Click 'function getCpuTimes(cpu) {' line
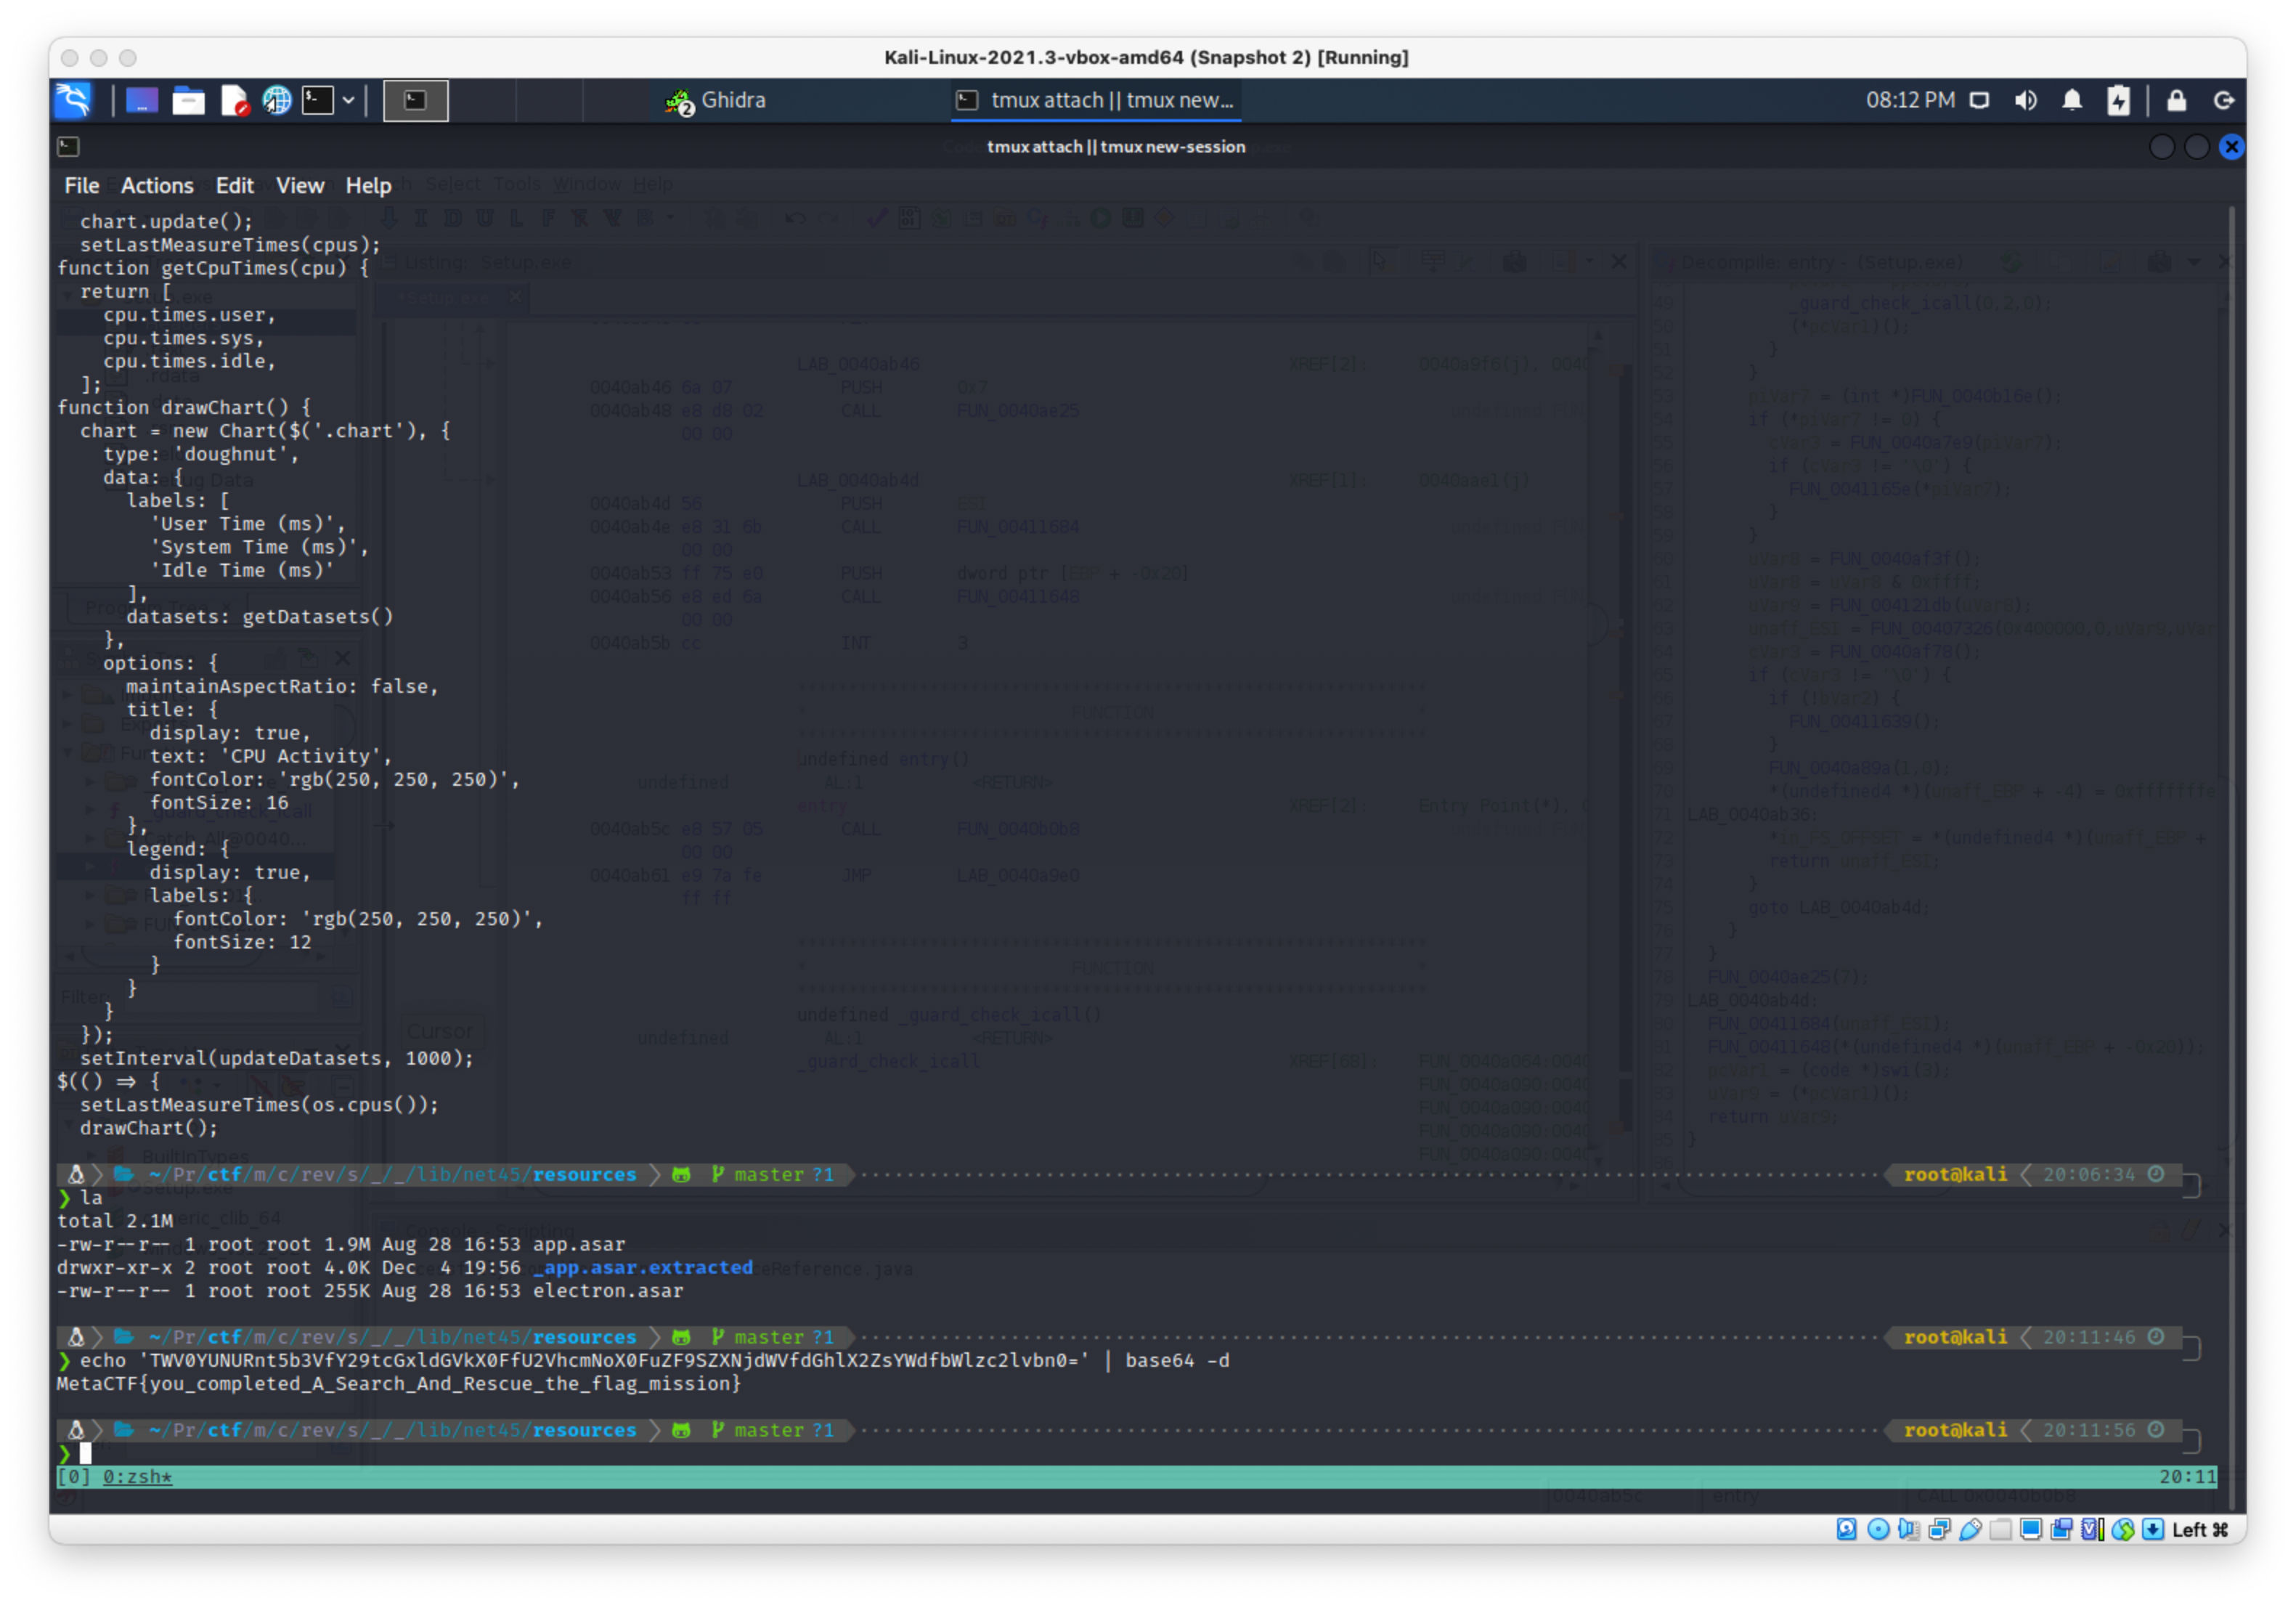The image size is (2296, 1605). click(213, 267)
